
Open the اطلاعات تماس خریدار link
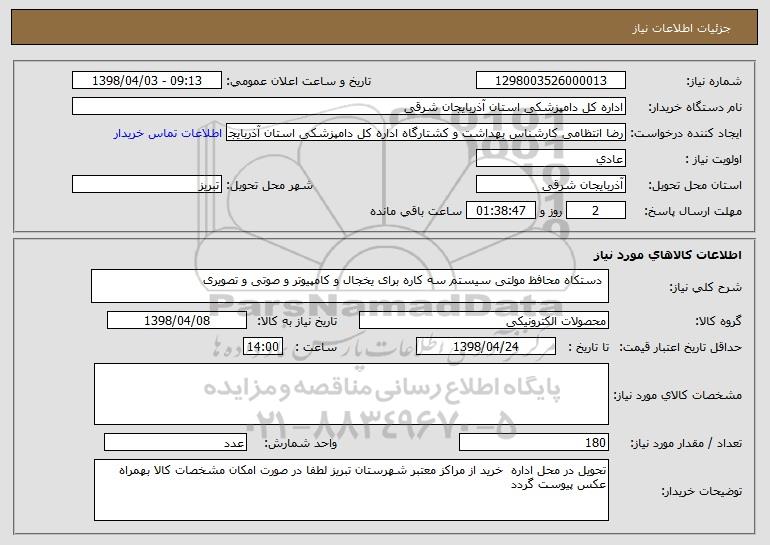tap(168, 134)
